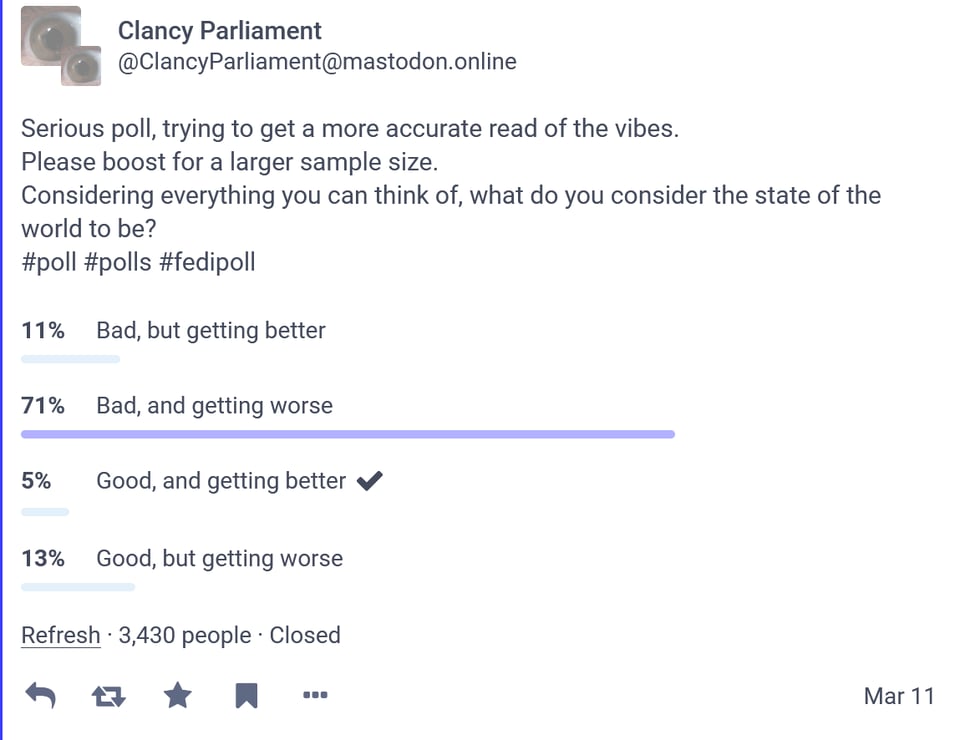Screen dimensions: 960x740
Task: Click the Refresh link to update results
Action: [60, 634]
